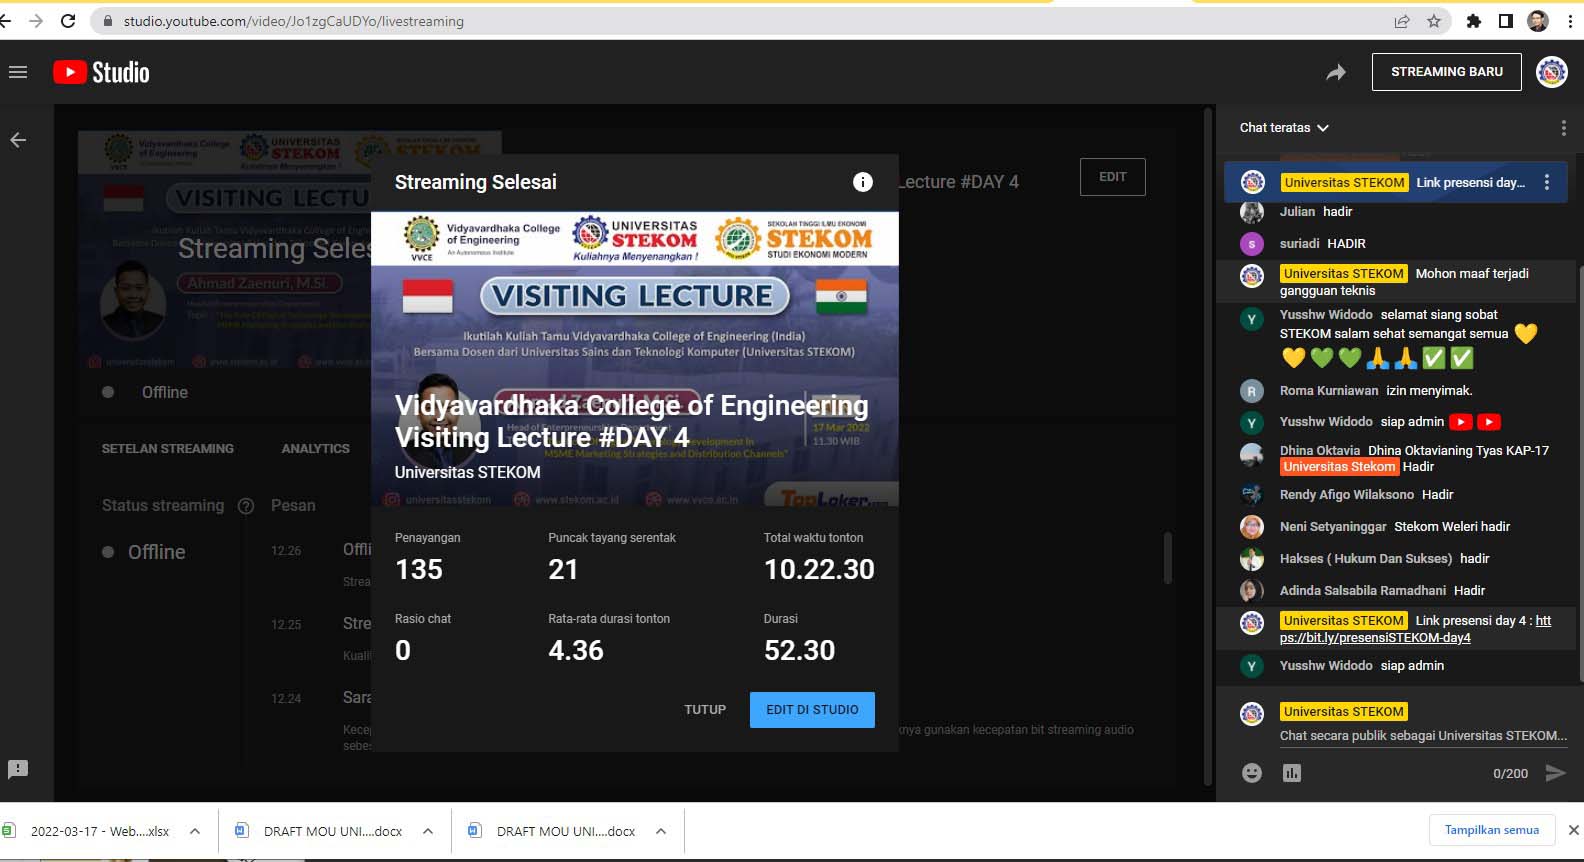Open the info icon on Streaming Selesai dialog

point(863,182)
